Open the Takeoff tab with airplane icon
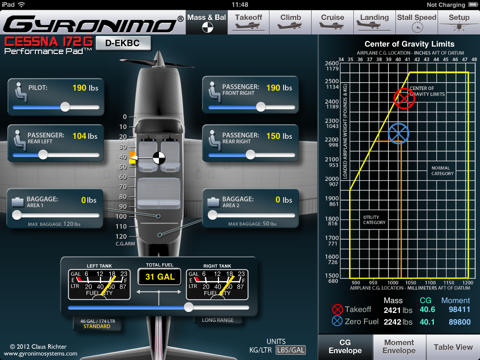 (249, 22)
